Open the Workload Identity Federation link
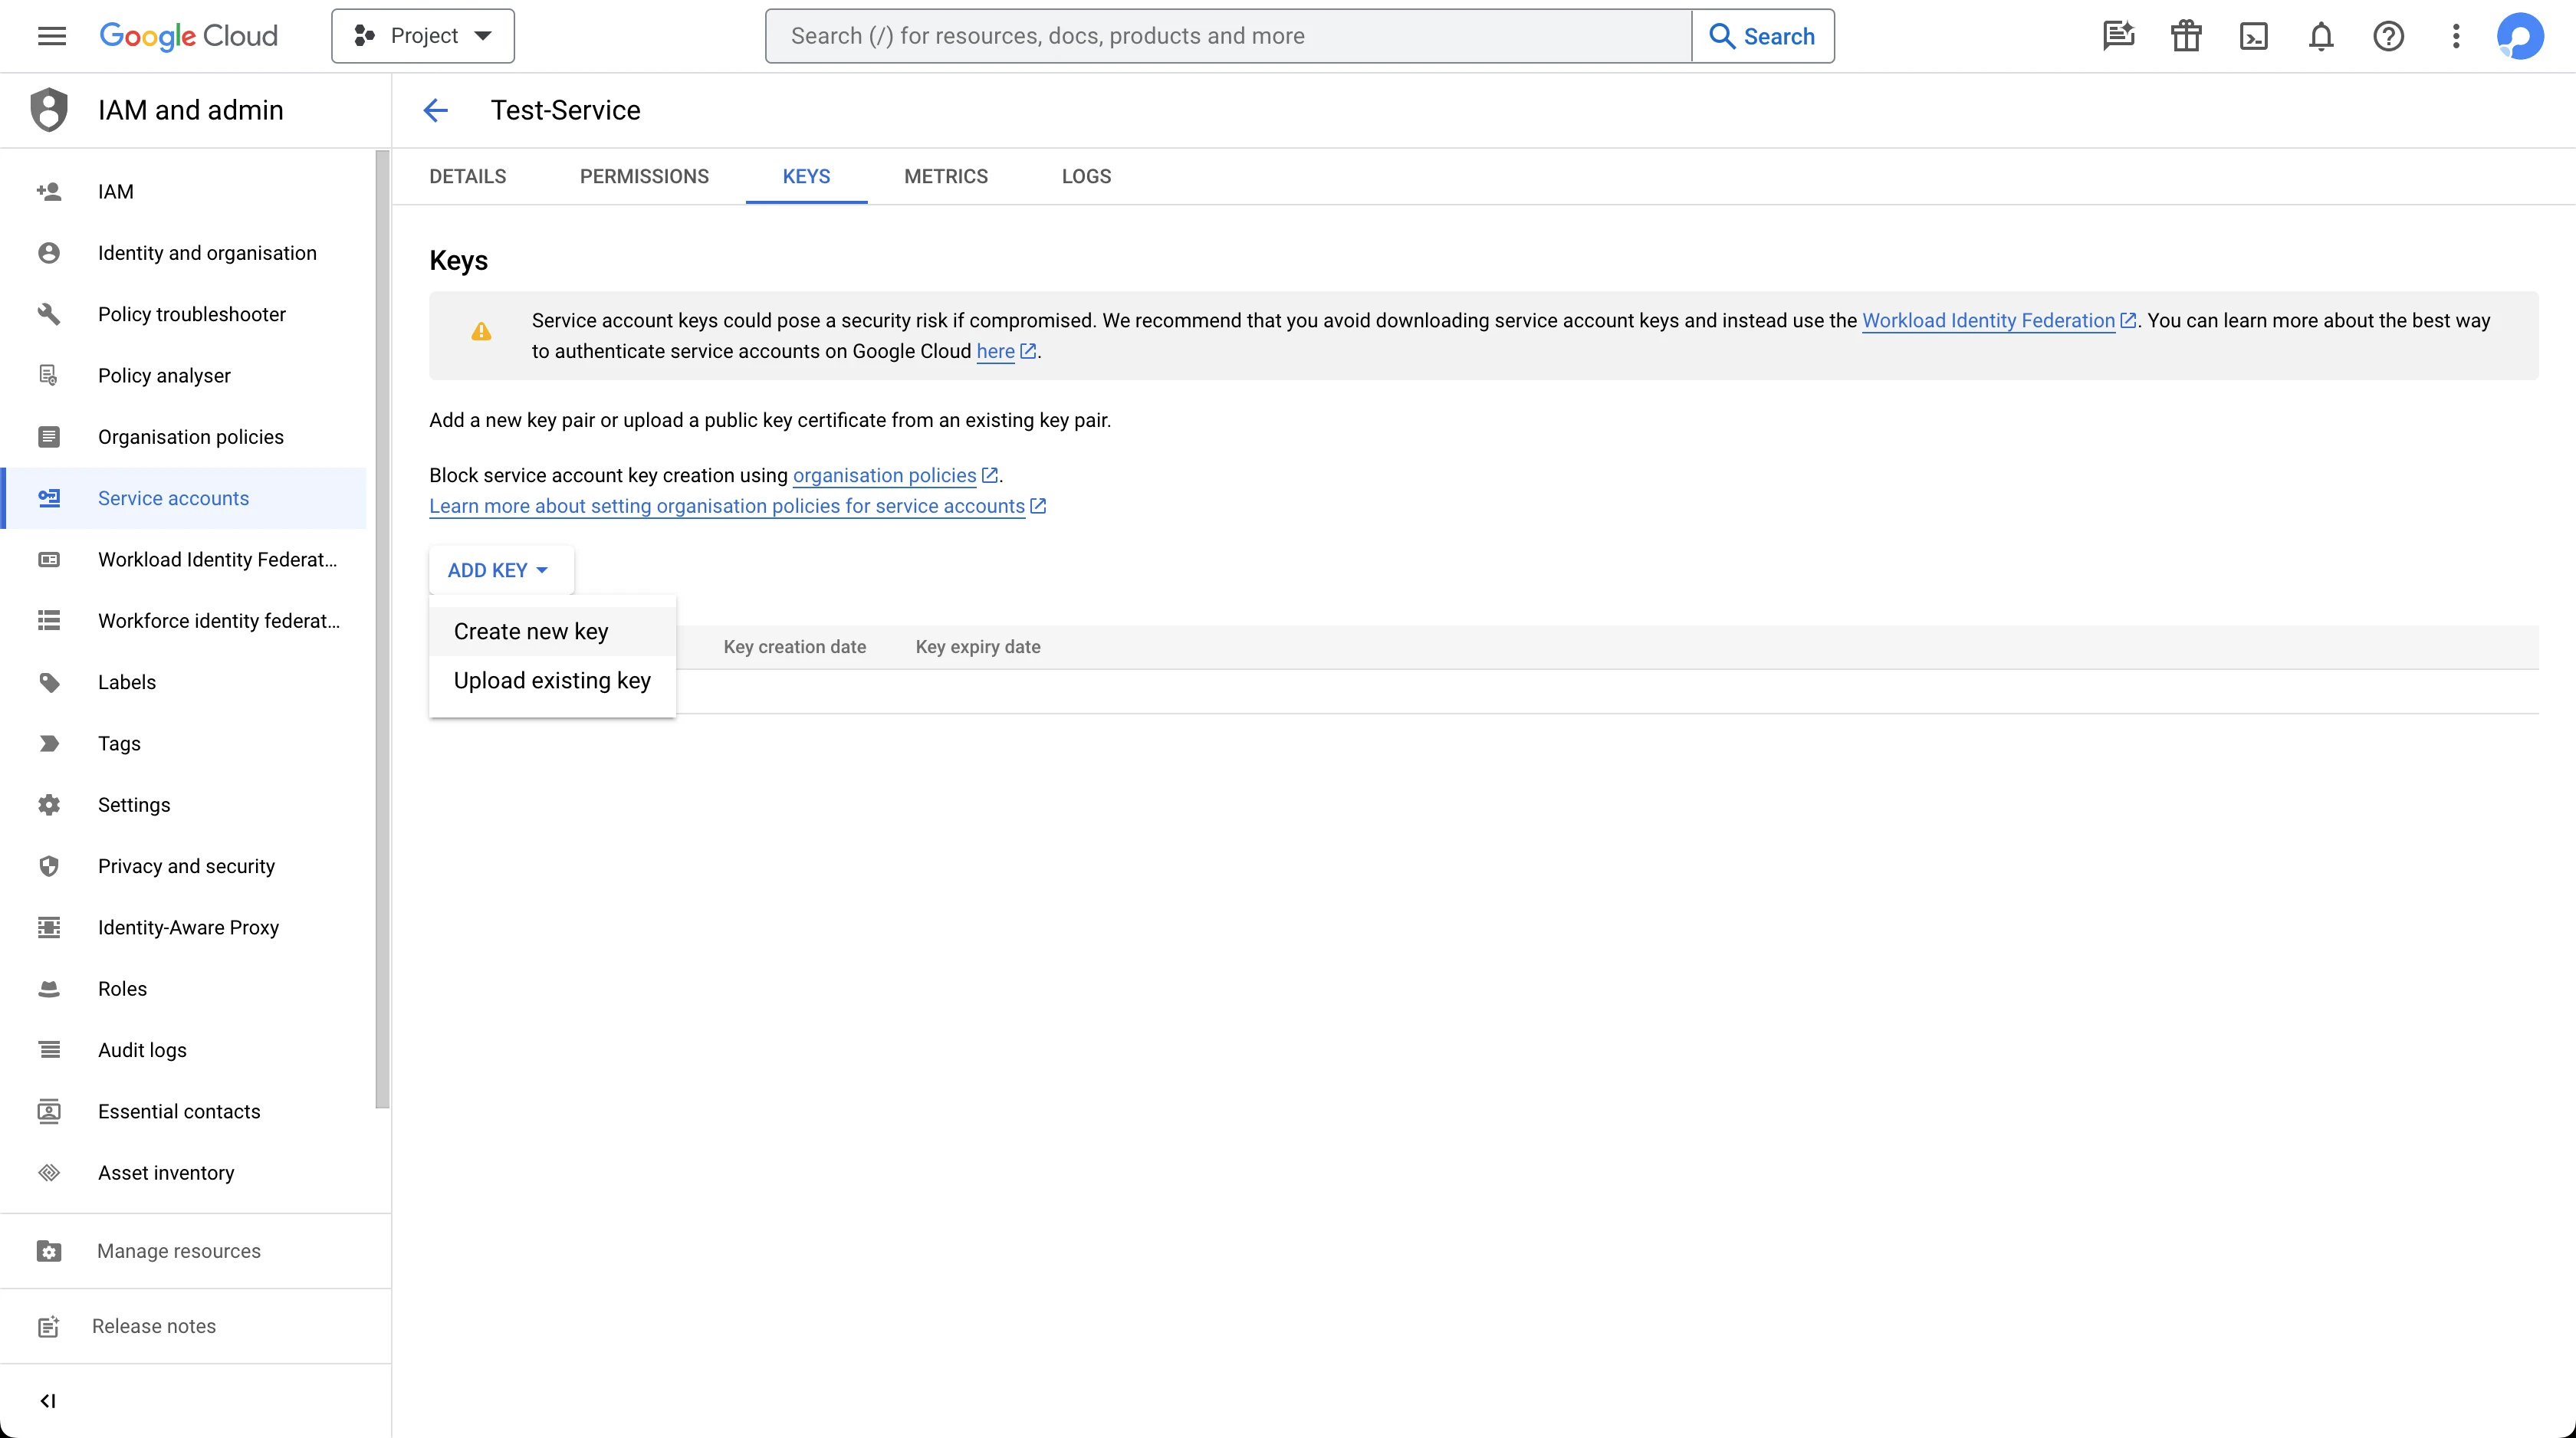The image size is (2576, 1438). (1988, 321)
